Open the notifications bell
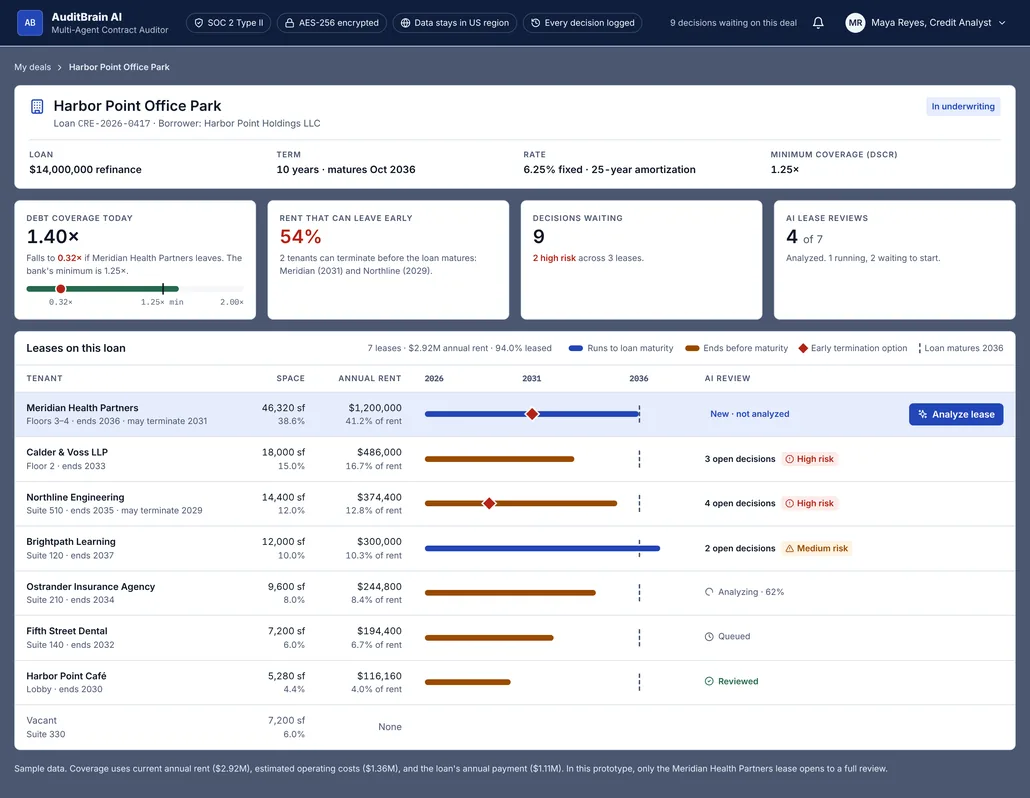 click(x=818, y=22)
